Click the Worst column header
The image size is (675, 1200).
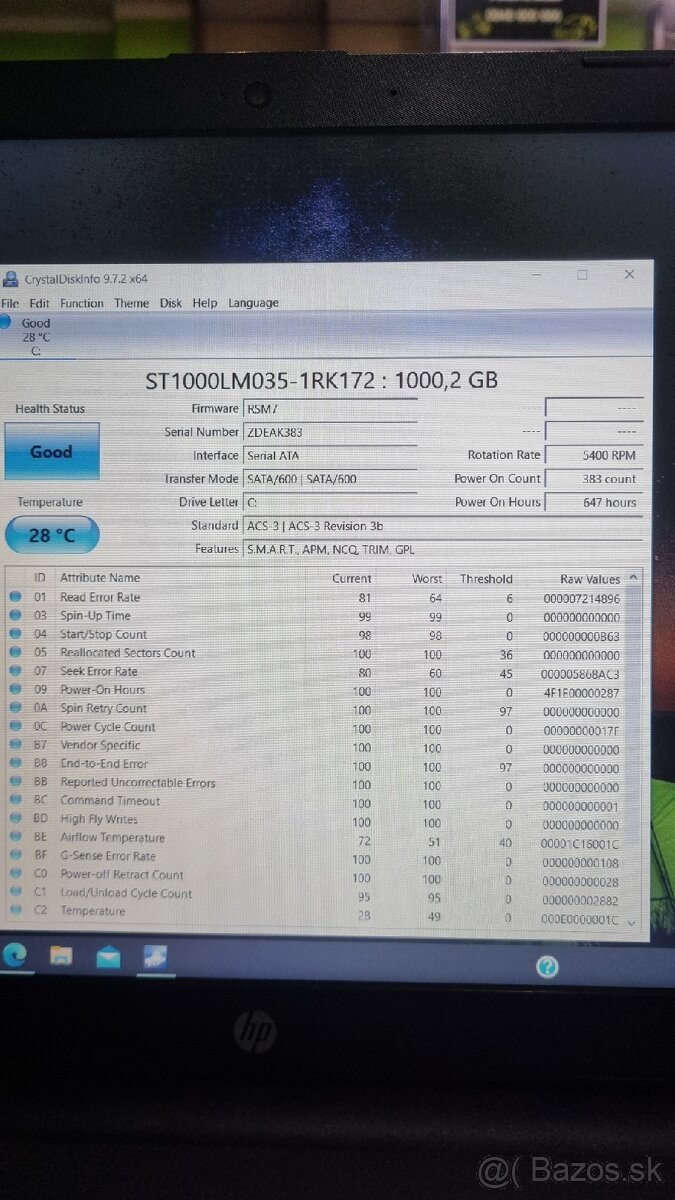click(x=427, y=579)
